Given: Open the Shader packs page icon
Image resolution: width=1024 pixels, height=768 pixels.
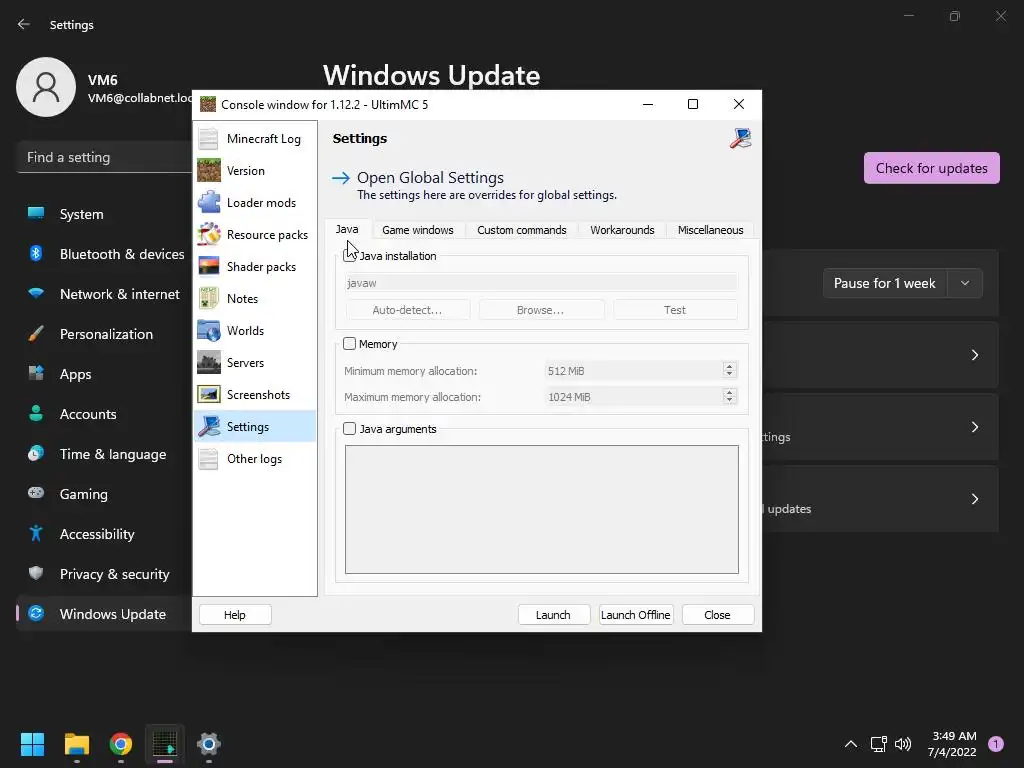Looking at the screenshot, I should [x=209, y=266].
